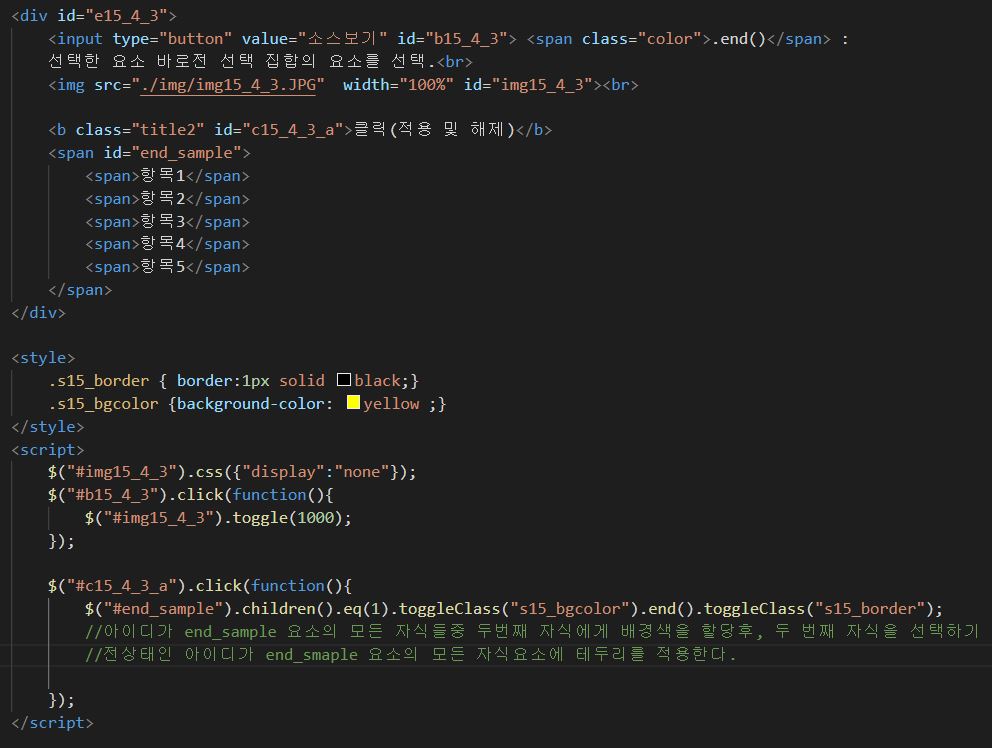Click the black color swatch before 'black'

(344, 380)
